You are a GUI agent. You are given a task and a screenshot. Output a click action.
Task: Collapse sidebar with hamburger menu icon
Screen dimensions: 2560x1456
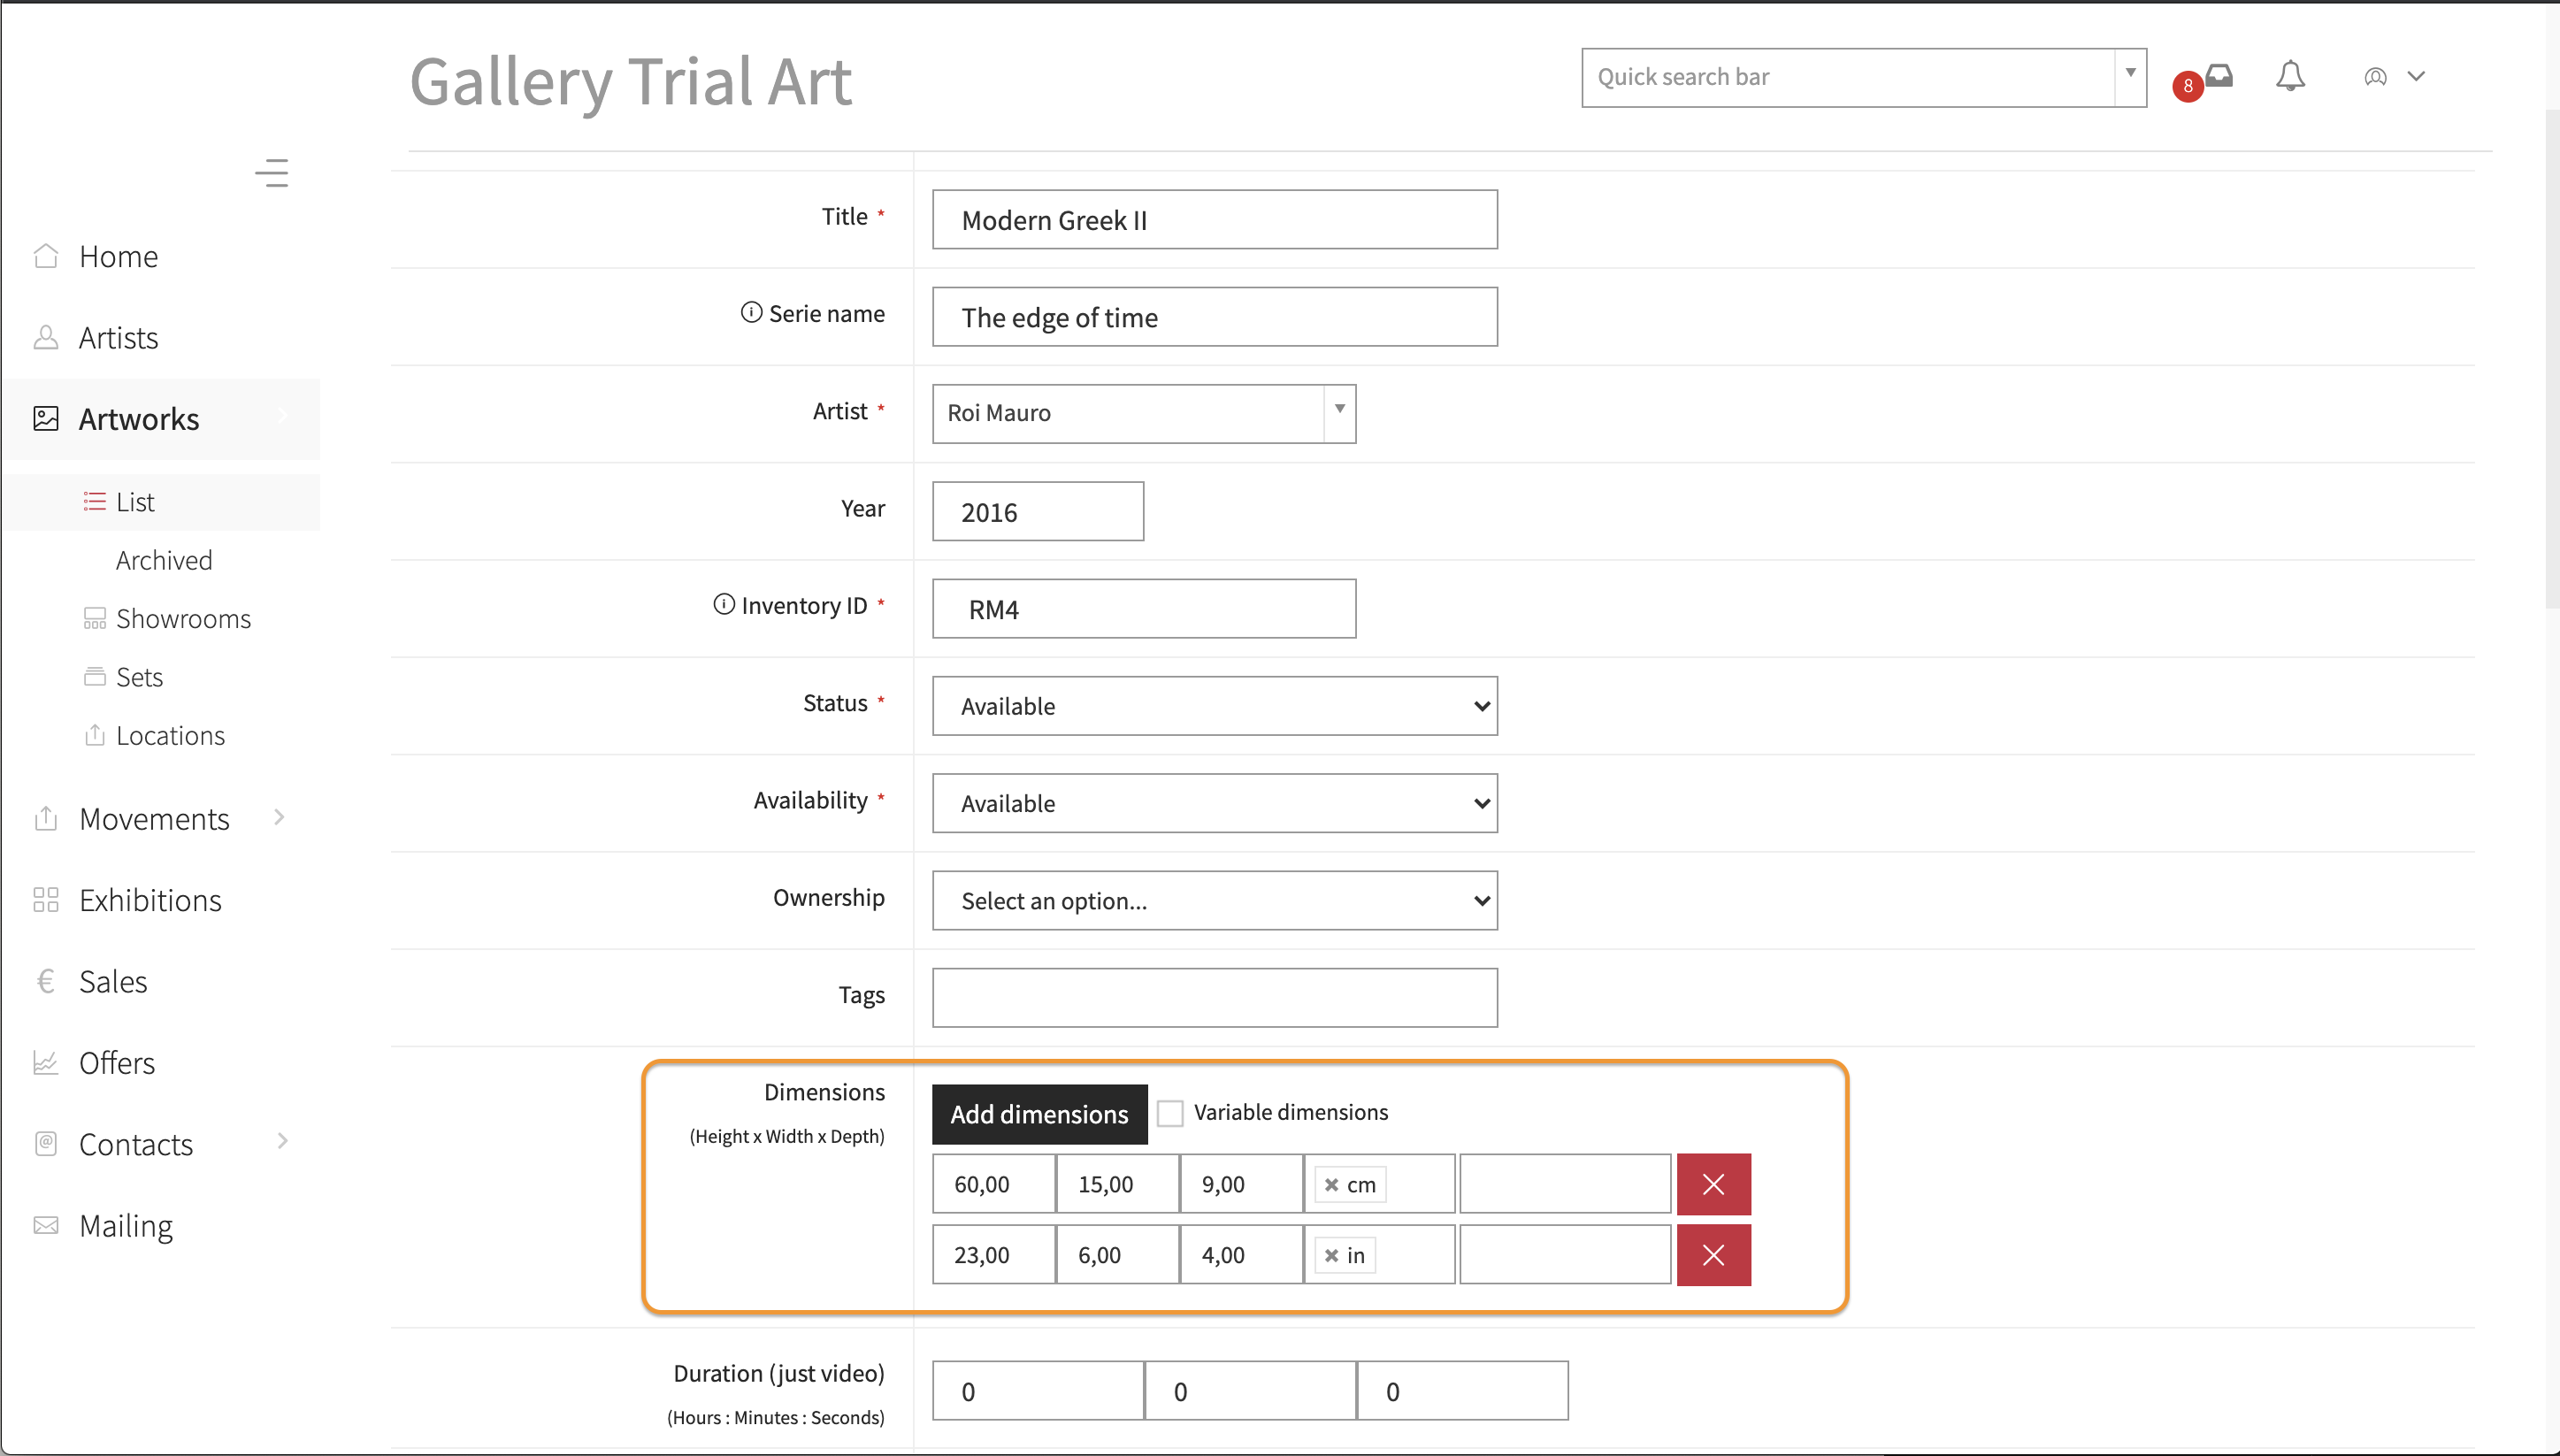tap(272, 173)
